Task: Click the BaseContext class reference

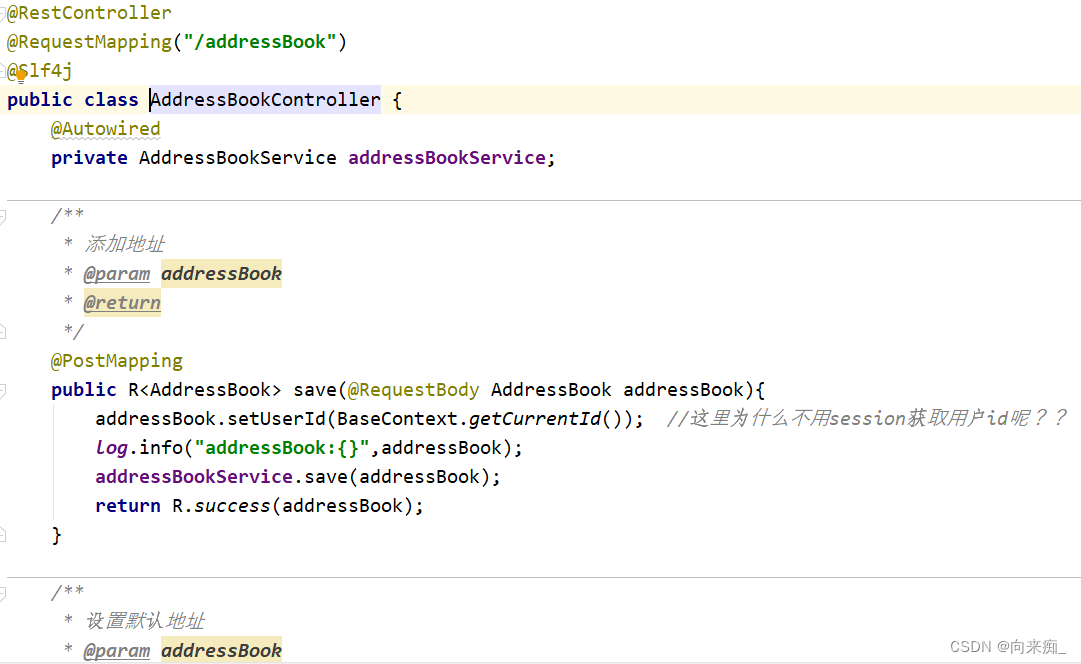Action: [397, 419]
